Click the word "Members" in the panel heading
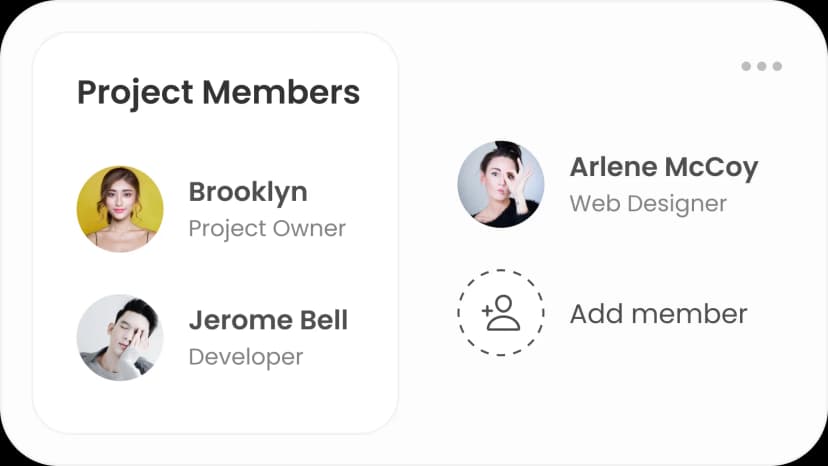Image resolution: width=828 pixels, height=466 pixels. point(281,93)
